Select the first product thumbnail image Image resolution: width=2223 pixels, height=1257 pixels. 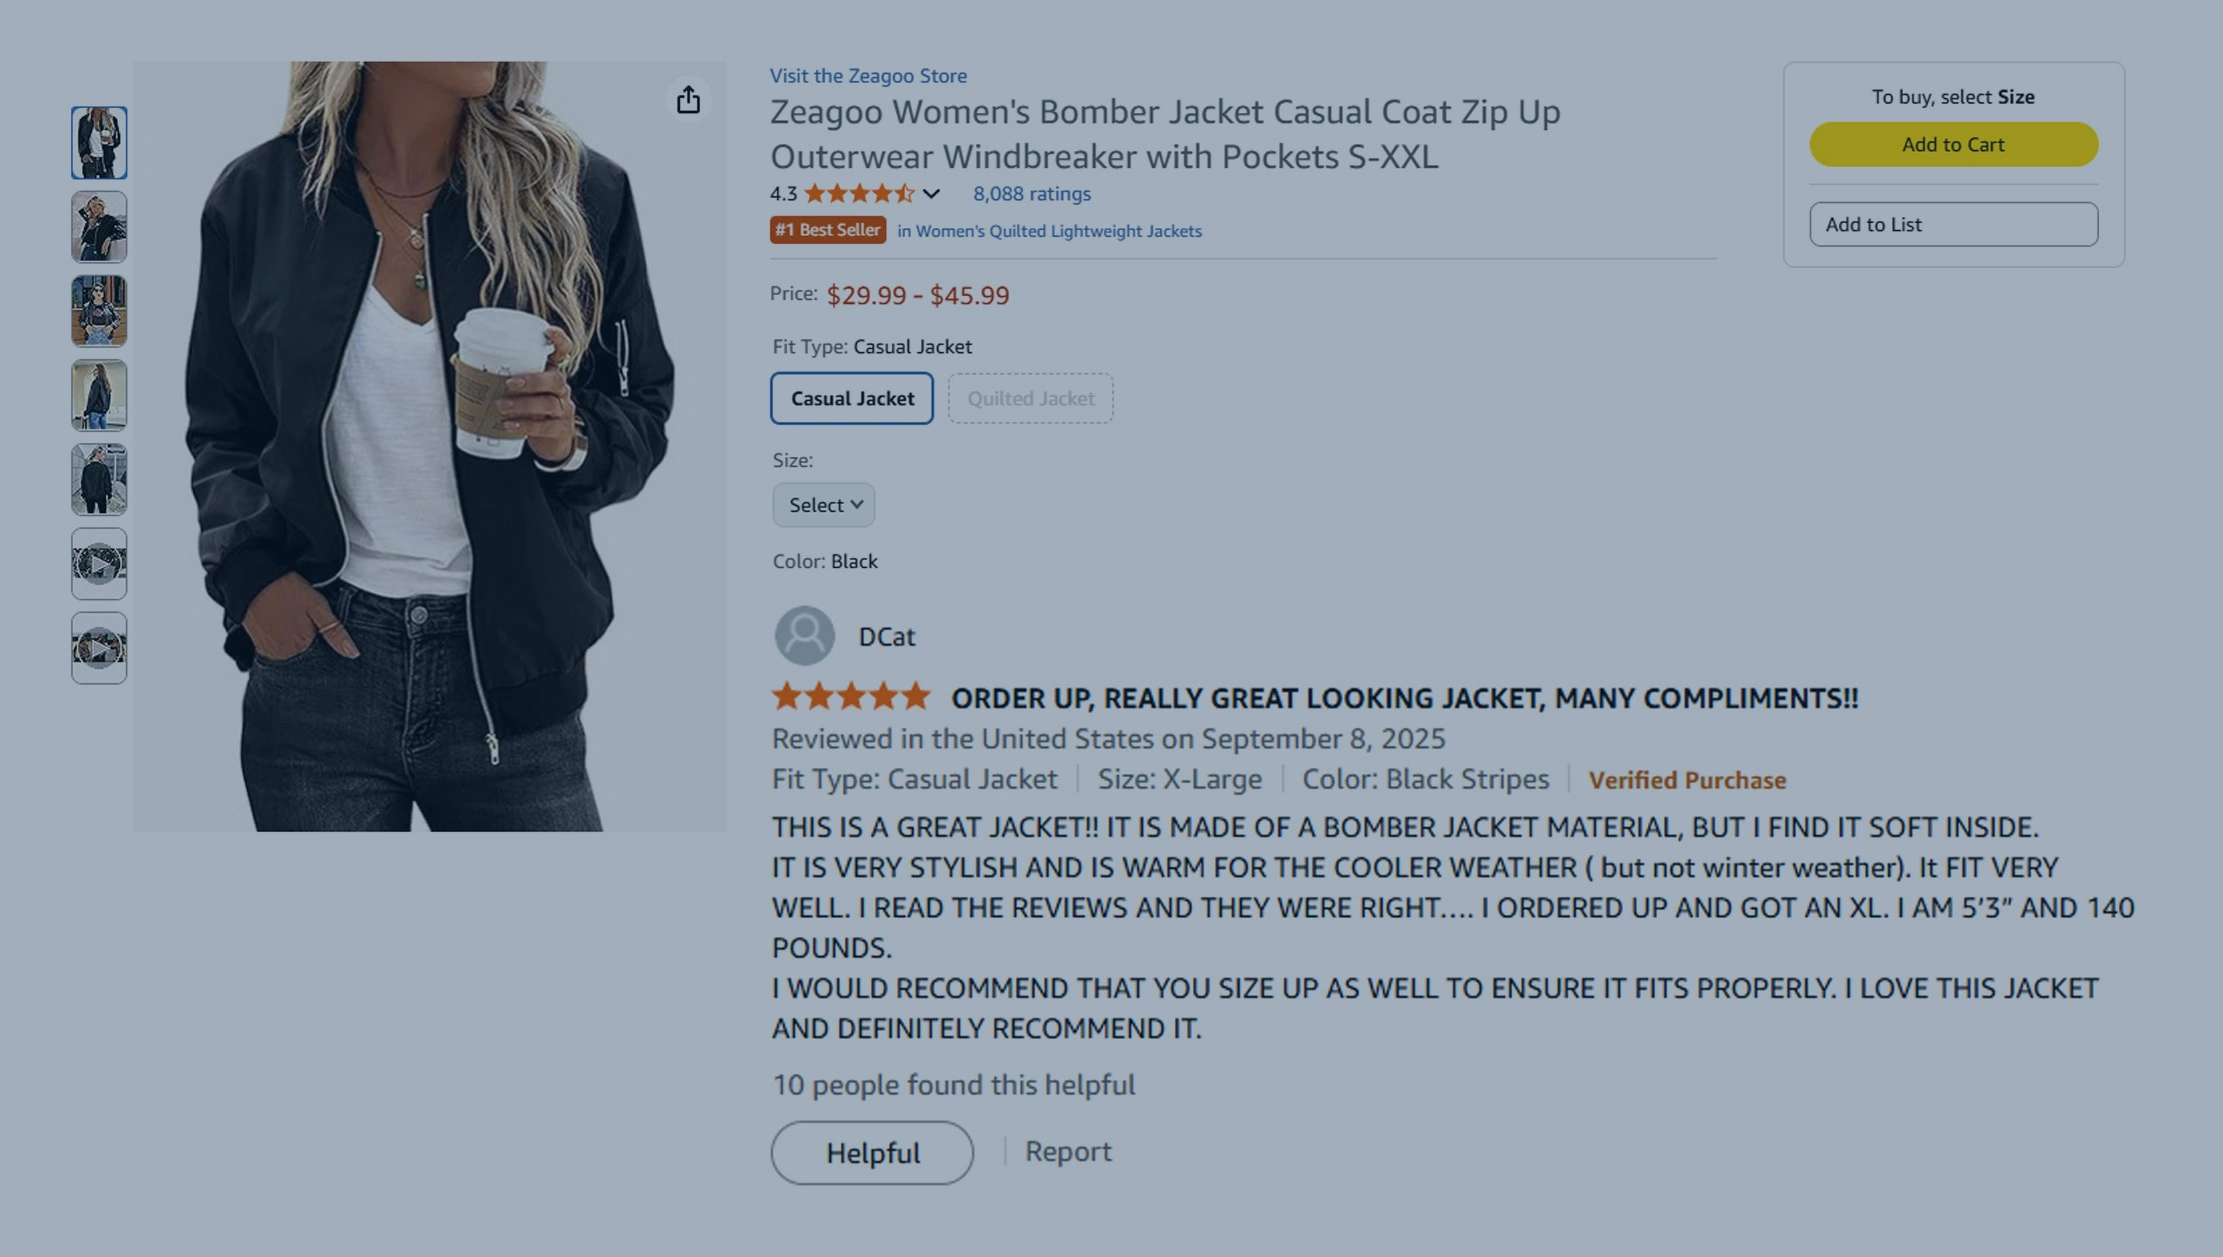pyautogui.click(x=99, y=143)
